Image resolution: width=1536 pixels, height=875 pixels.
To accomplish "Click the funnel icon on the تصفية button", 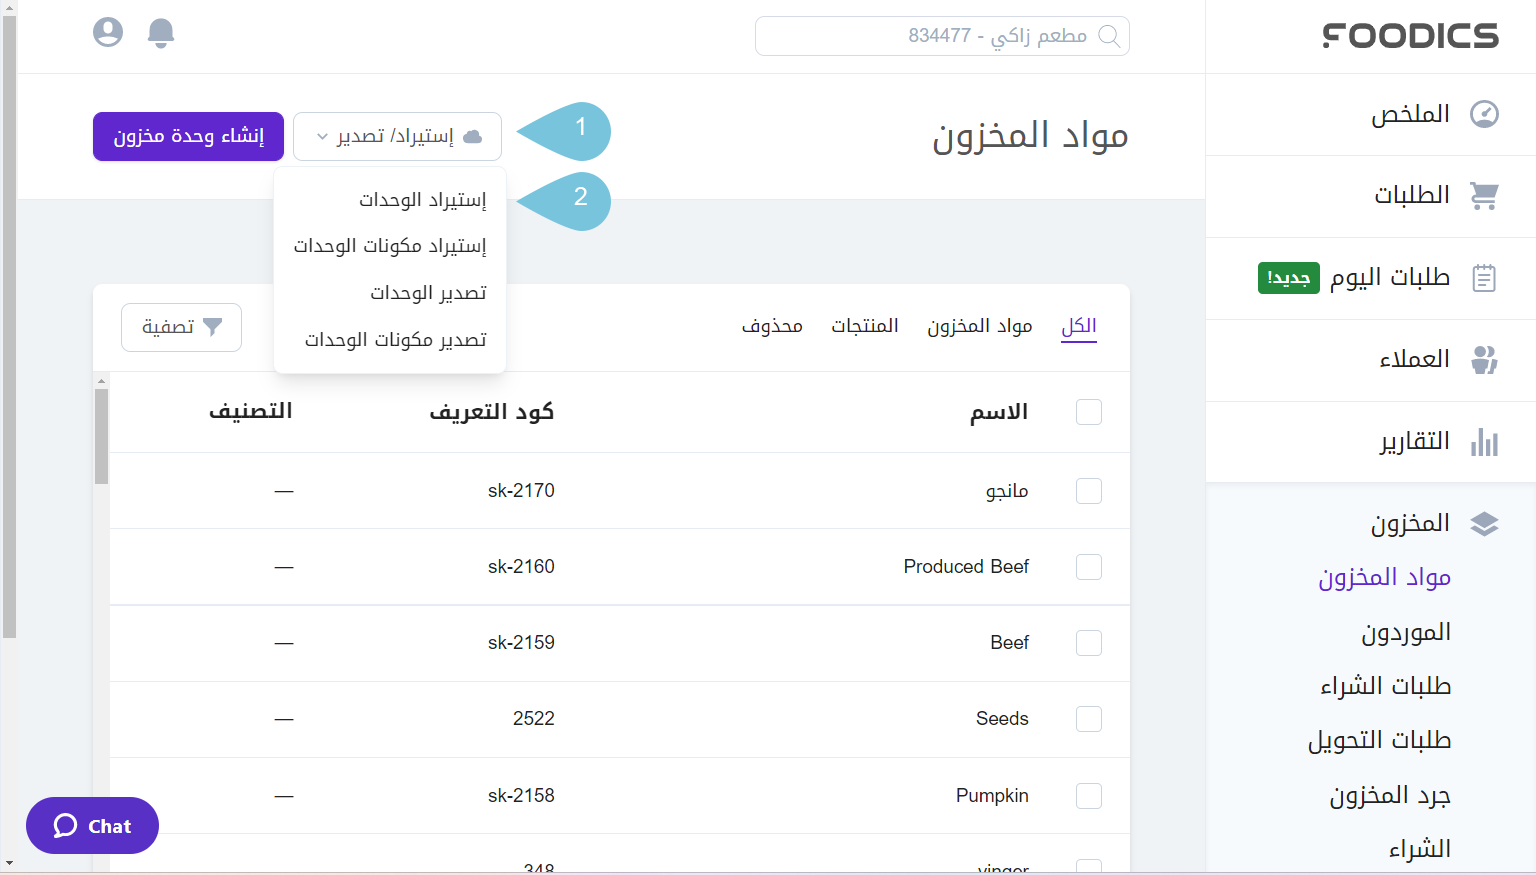I will coord(213,326).
